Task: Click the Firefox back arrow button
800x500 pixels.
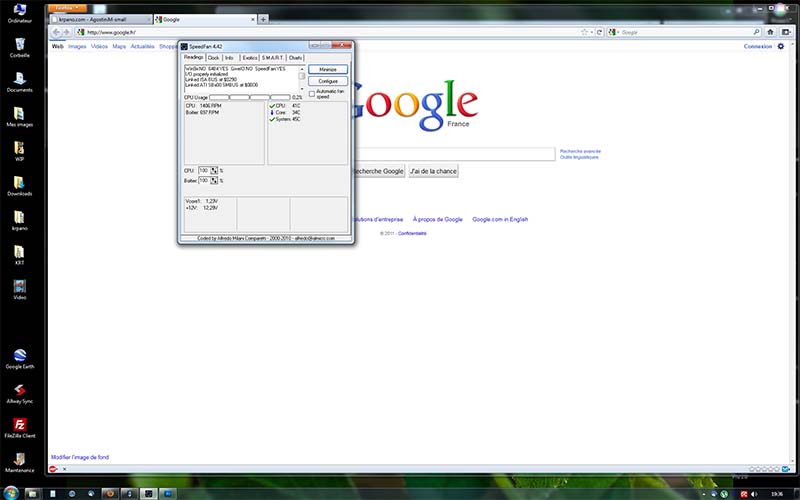Action: click(56, 32)
